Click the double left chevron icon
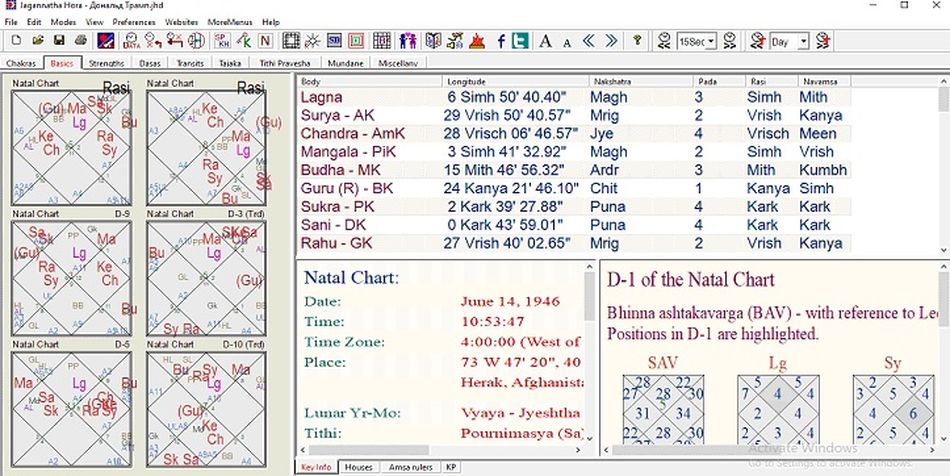The width and height of the screenshot is (950, 476). tap(588, 41)
